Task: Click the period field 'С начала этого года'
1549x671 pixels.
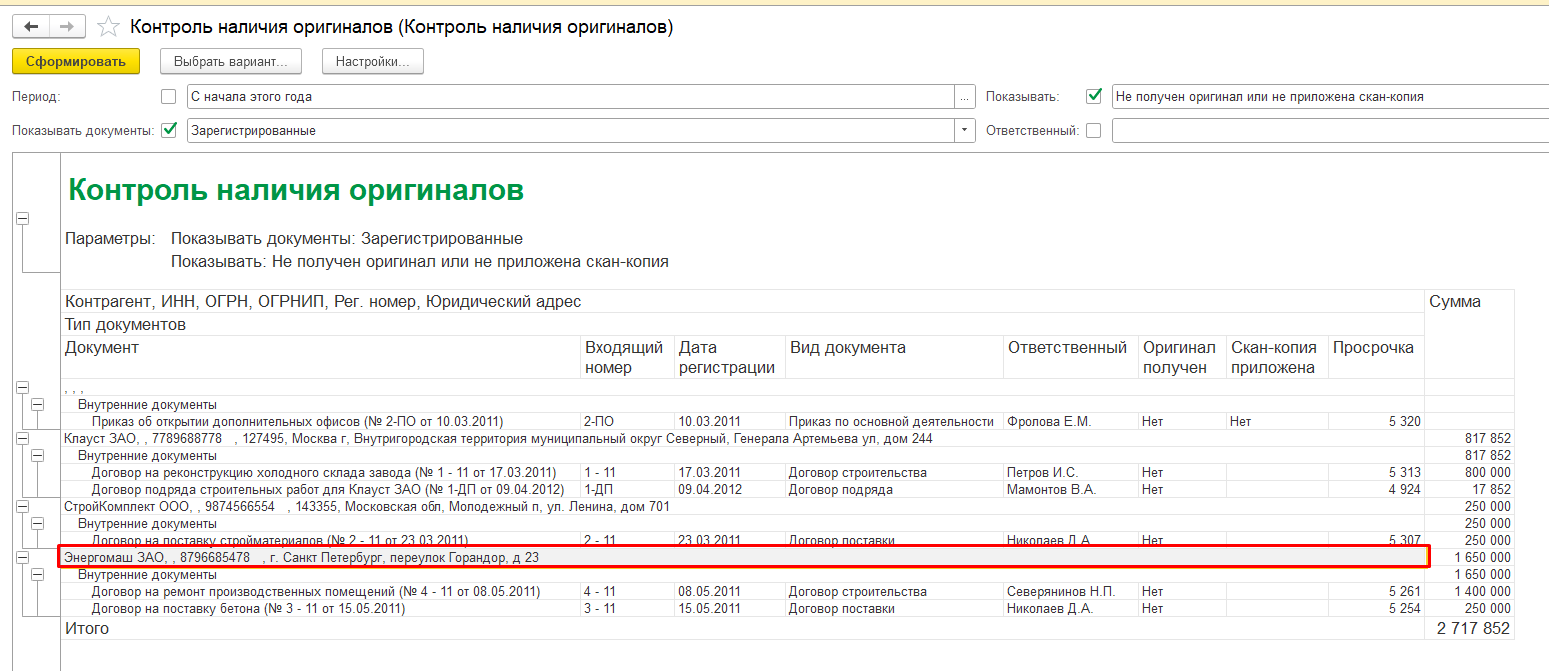Action: [570, 97]
